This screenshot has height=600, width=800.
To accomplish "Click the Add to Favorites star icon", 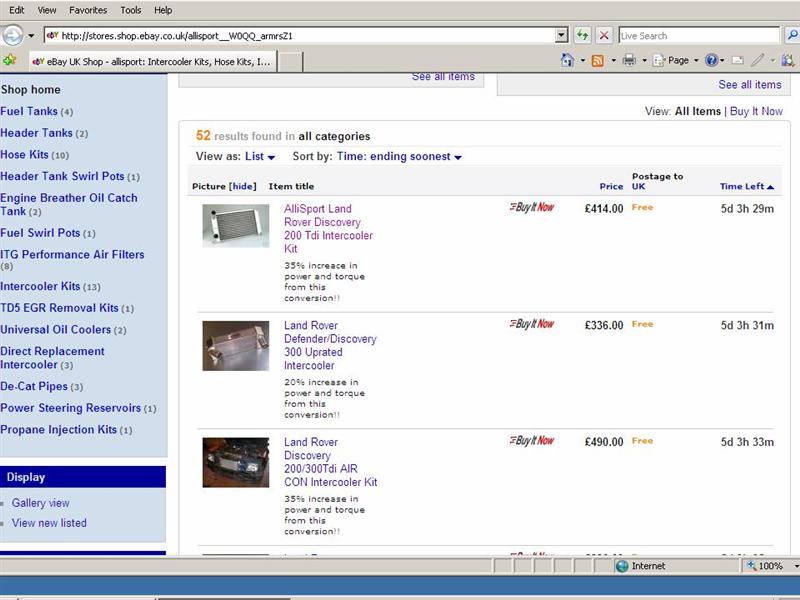I will [x=10, y=60].
